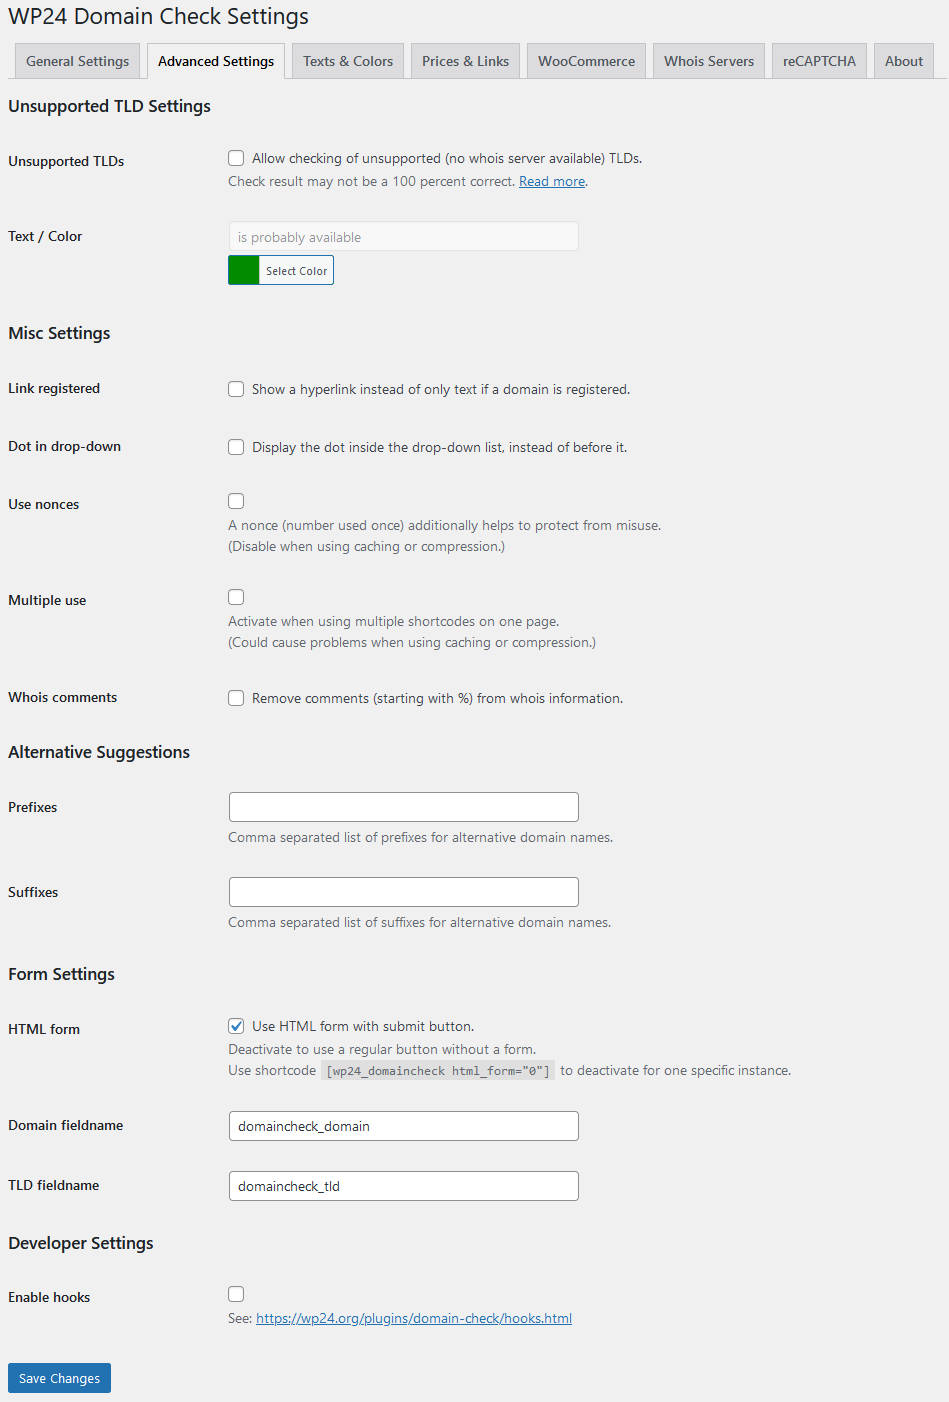Click the Misc Settings heading
This screenshot has width=949, height=1402.
point(59,333)
